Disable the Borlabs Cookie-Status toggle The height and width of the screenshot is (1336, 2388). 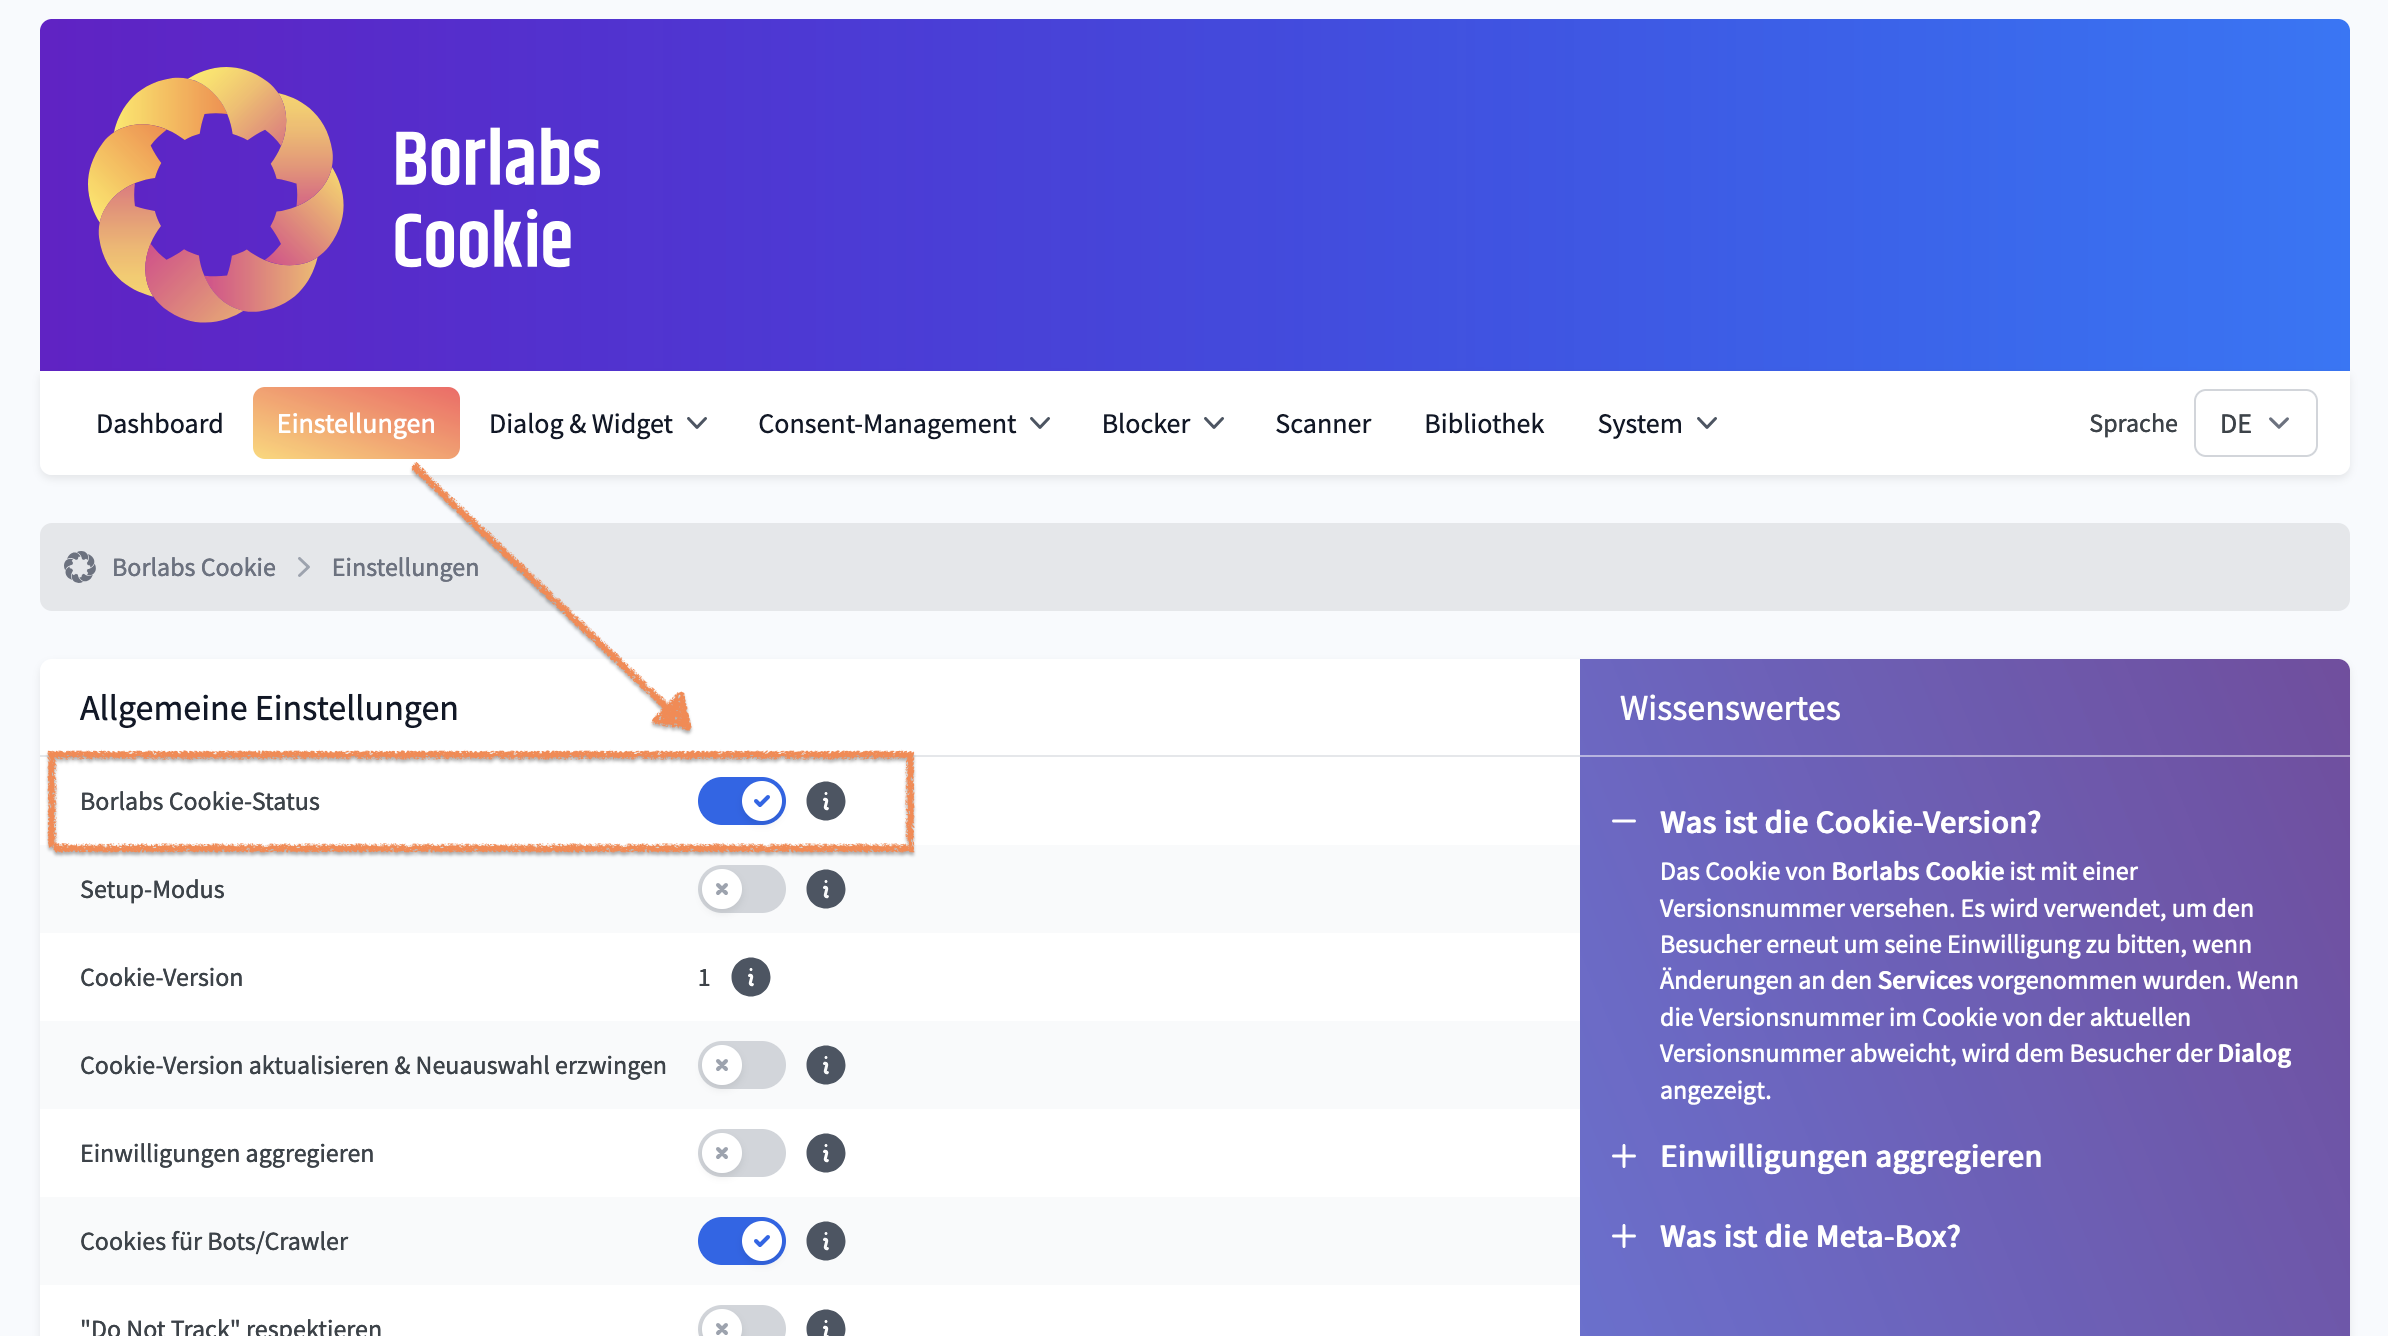[742, 801]
